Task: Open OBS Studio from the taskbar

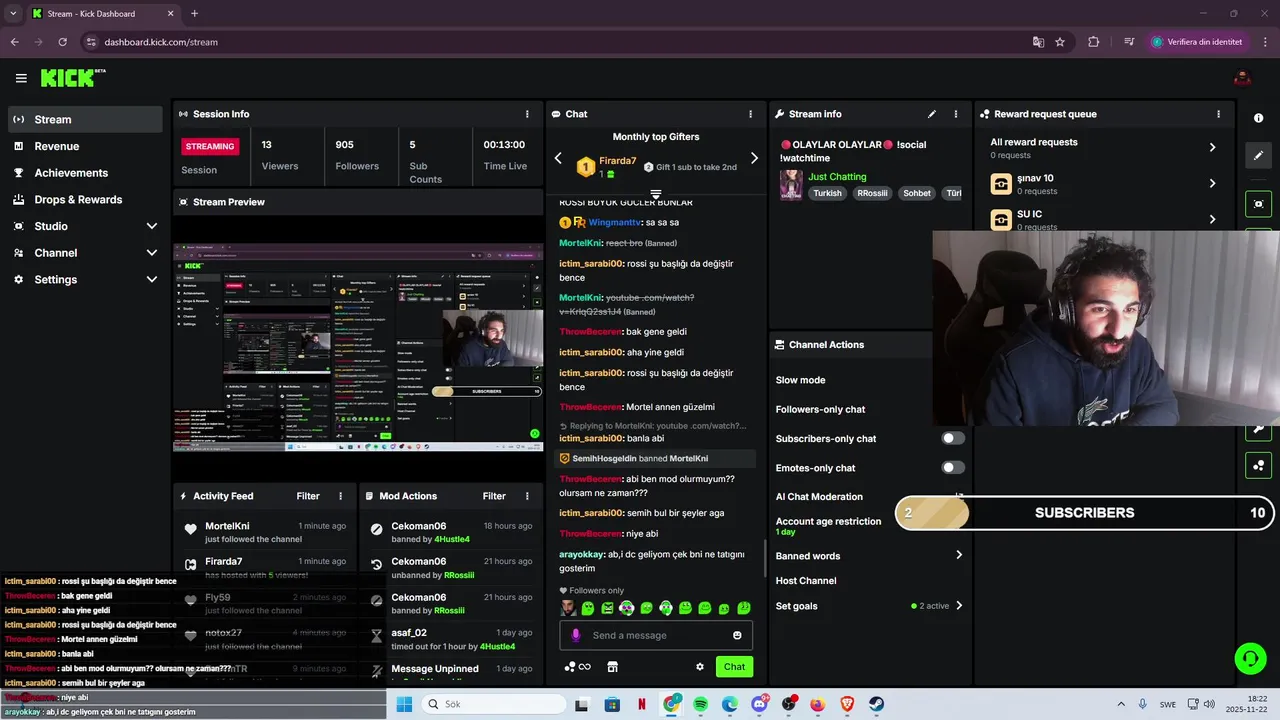Action: 789,704
